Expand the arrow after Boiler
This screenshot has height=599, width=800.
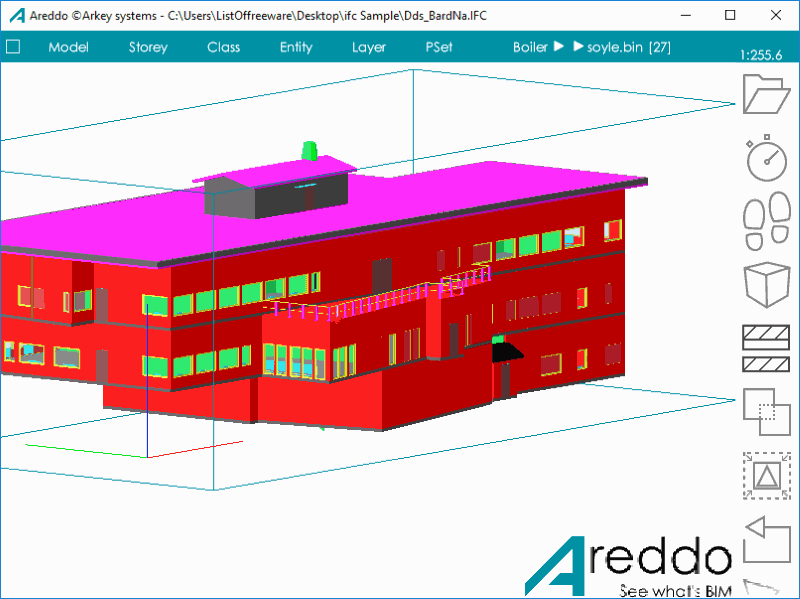[x=559, y=46]
